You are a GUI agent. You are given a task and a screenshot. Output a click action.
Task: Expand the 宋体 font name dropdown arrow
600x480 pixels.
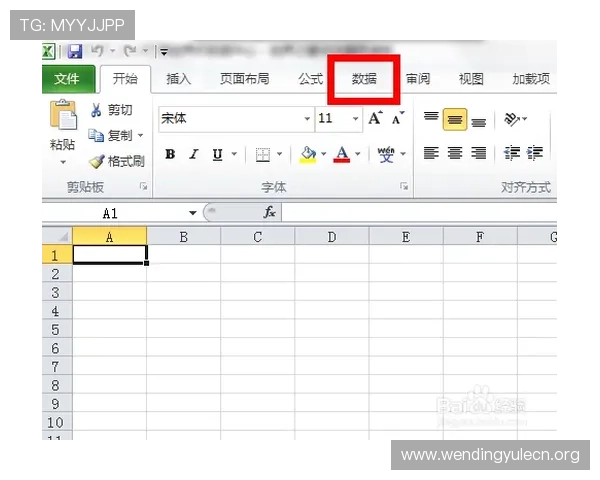pos(307,119)
